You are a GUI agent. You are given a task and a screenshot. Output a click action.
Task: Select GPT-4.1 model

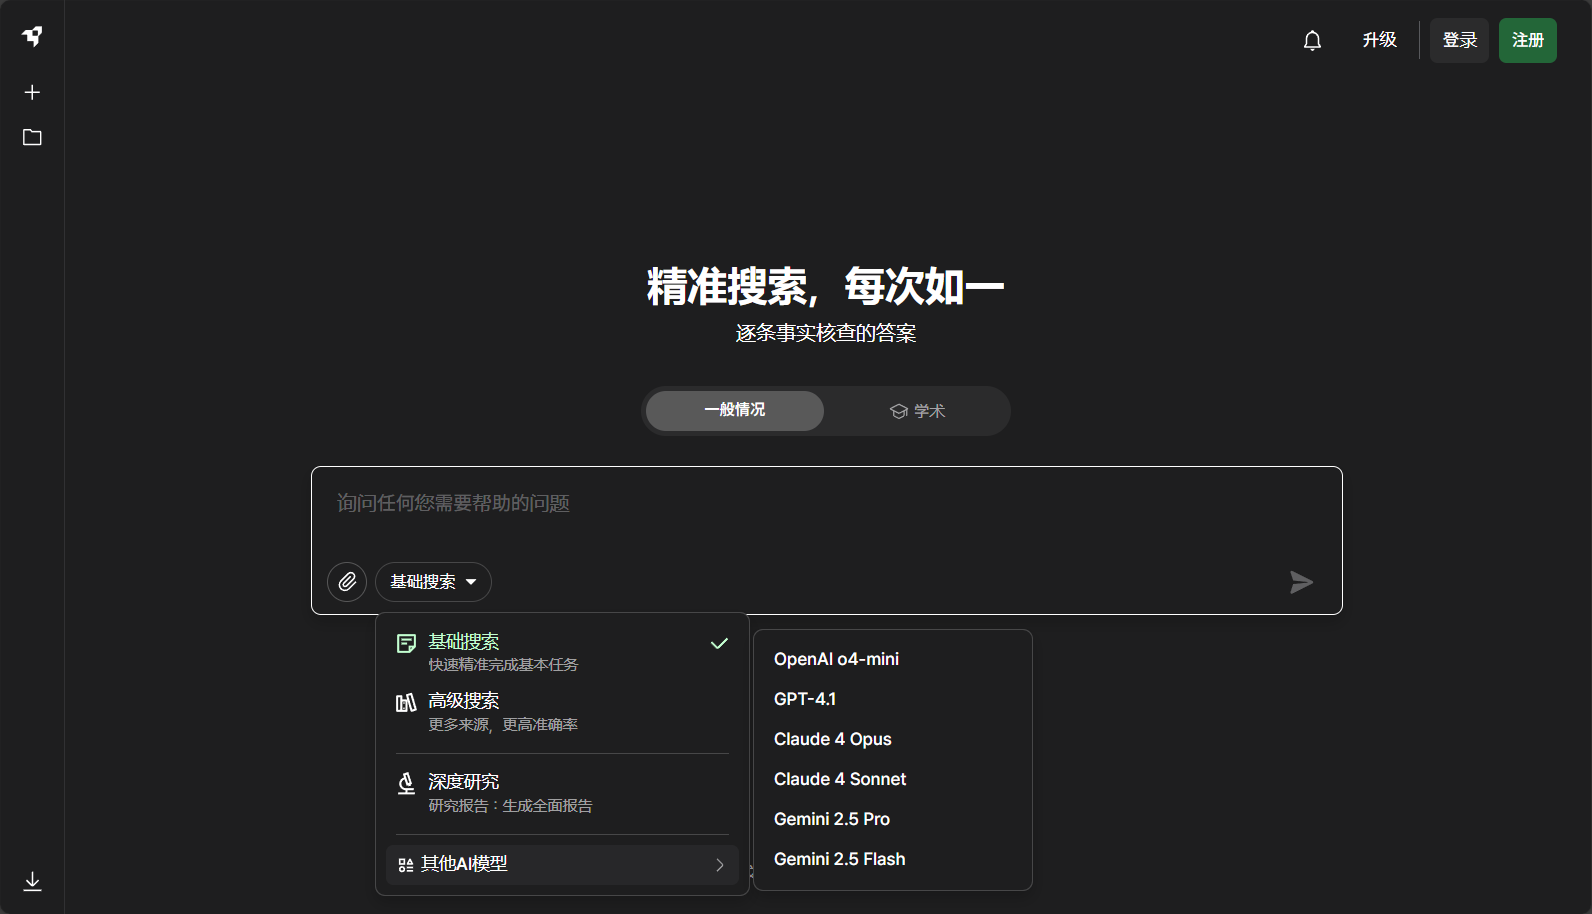(x=892, y=699)
